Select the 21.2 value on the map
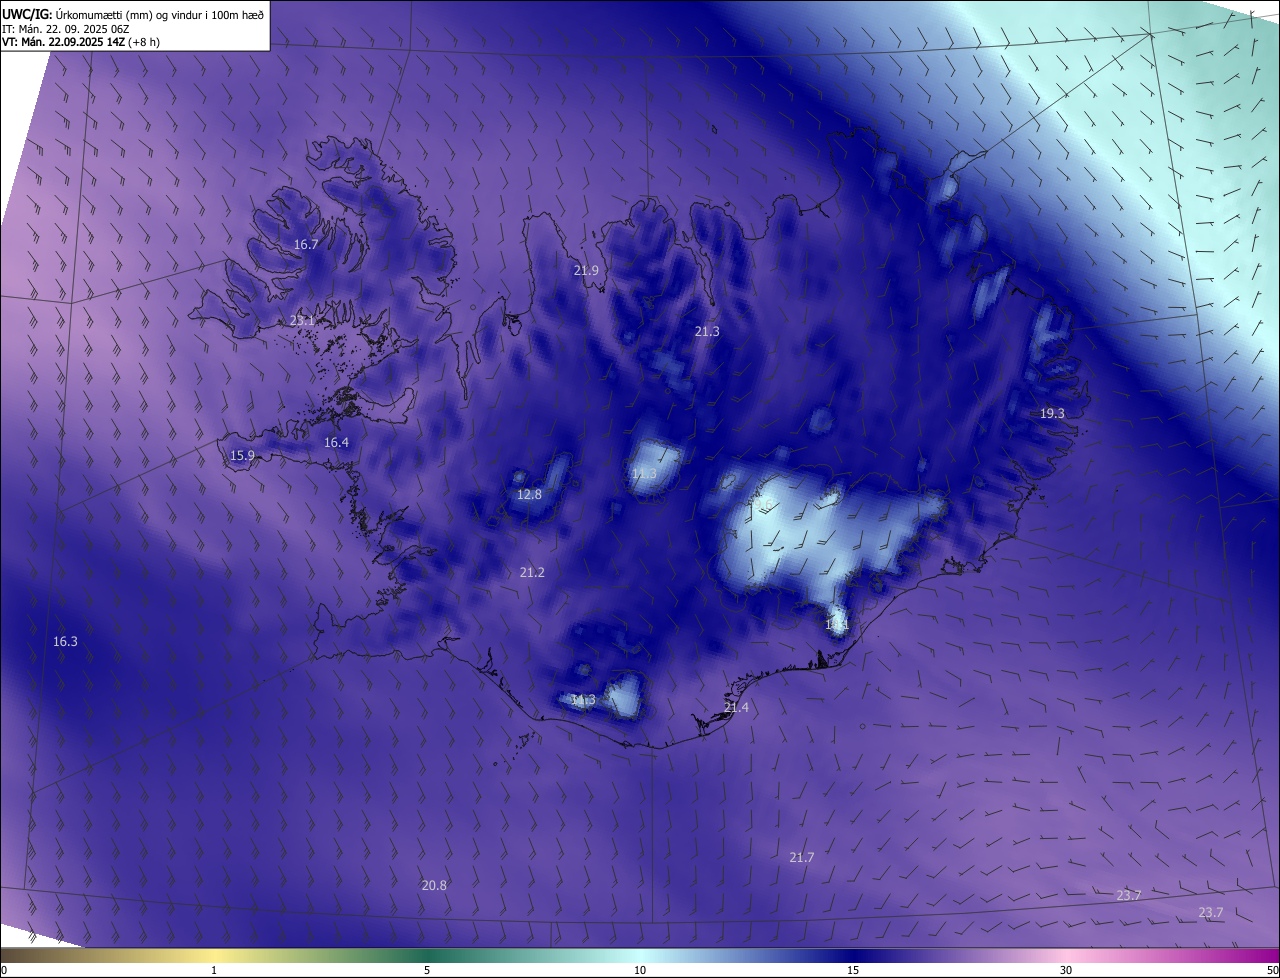Image resolution: width=1280 pixels, height=978 pixels. tap(532, 572)
